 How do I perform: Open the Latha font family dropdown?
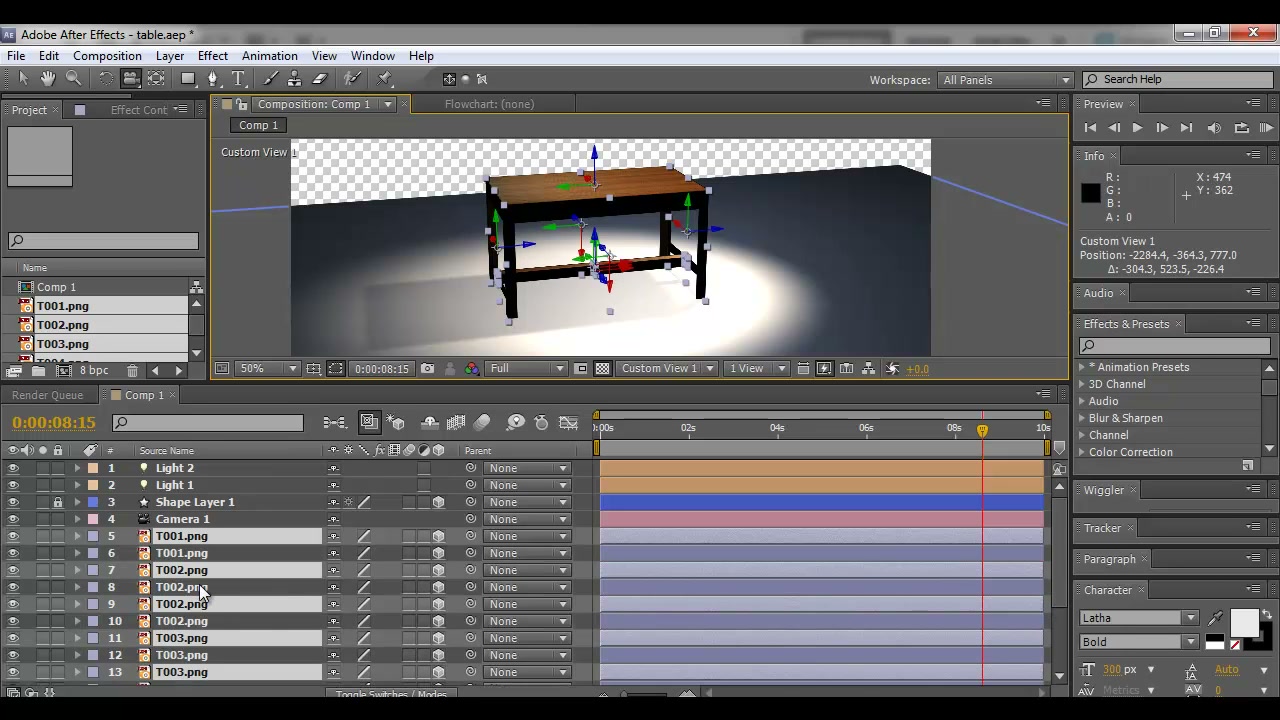click(1138, 618)
